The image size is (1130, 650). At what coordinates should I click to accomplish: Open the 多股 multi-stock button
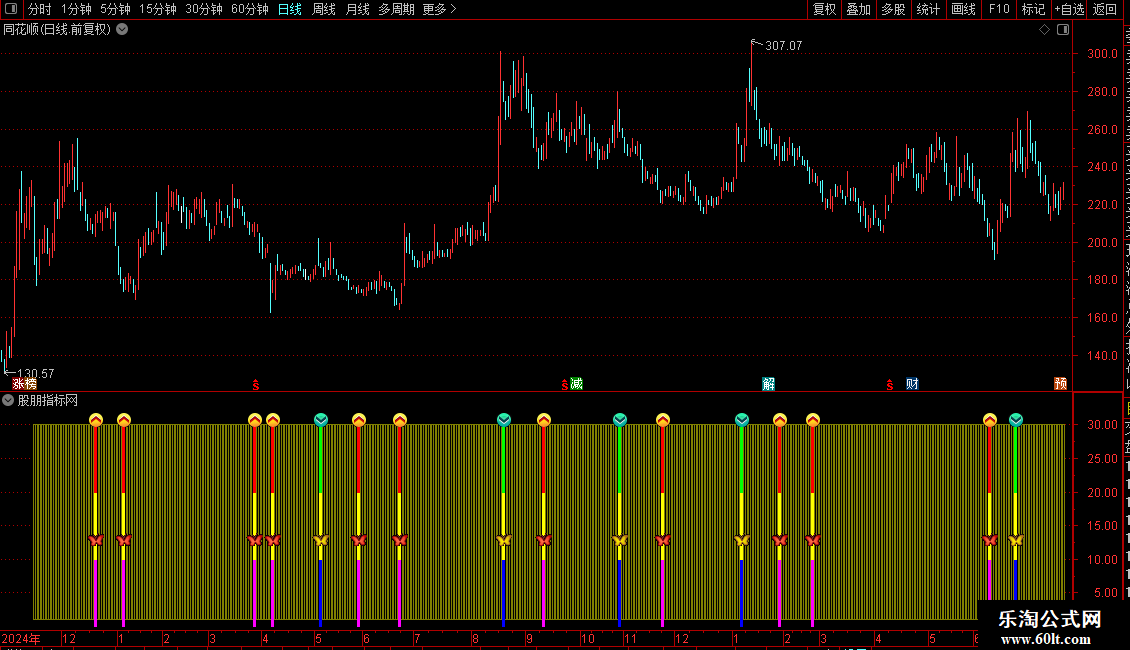coord(894,9)
